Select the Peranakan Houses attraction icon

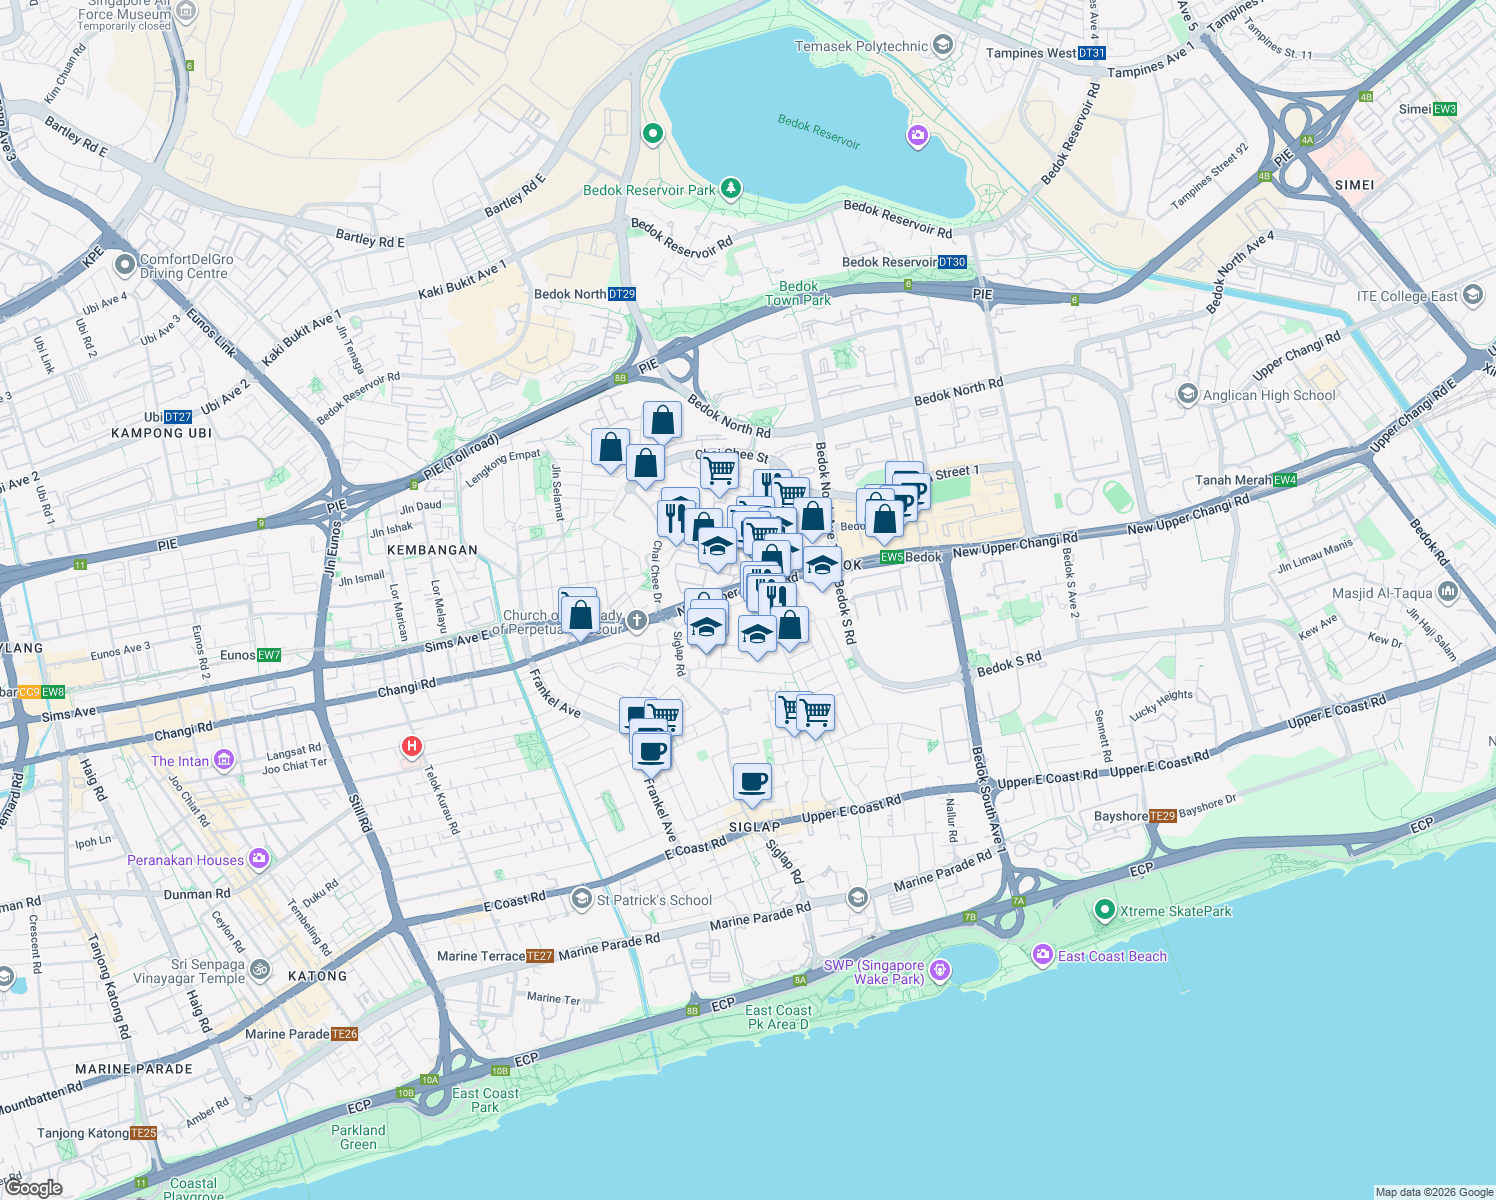[x=258, y=859]
